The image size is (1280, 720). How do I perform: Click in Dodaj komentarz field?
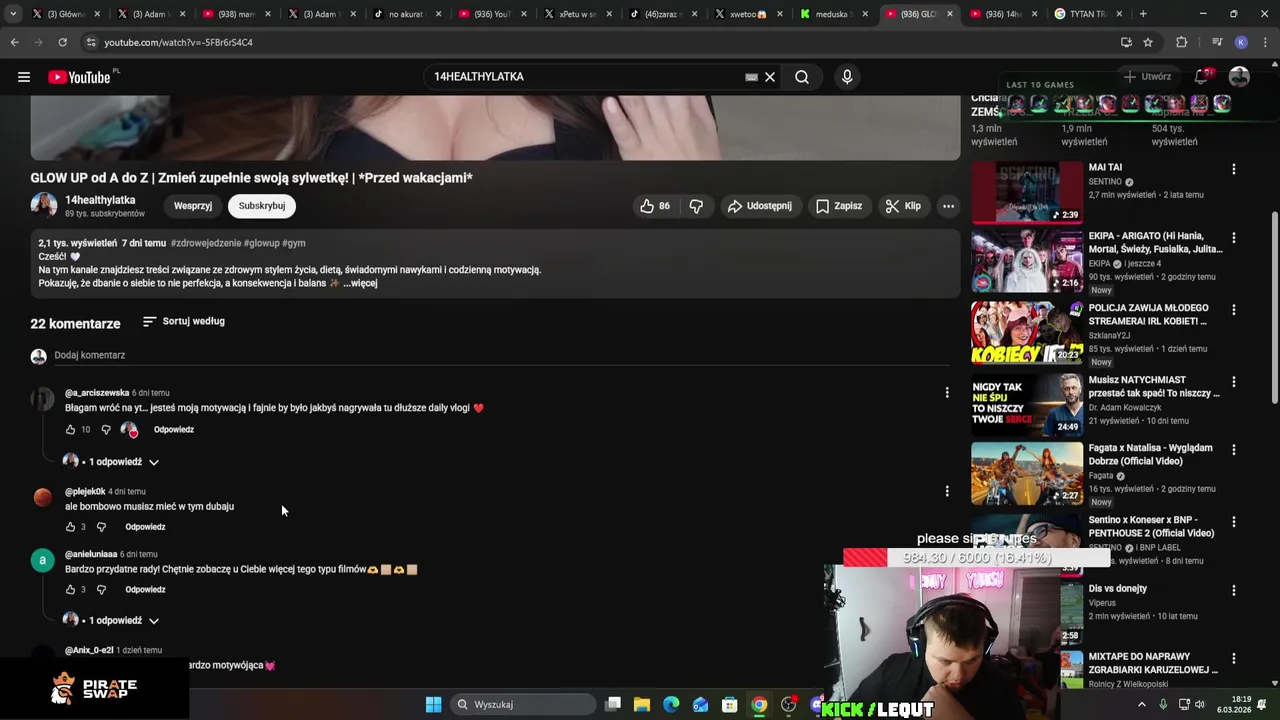click(x=500, y=356)
